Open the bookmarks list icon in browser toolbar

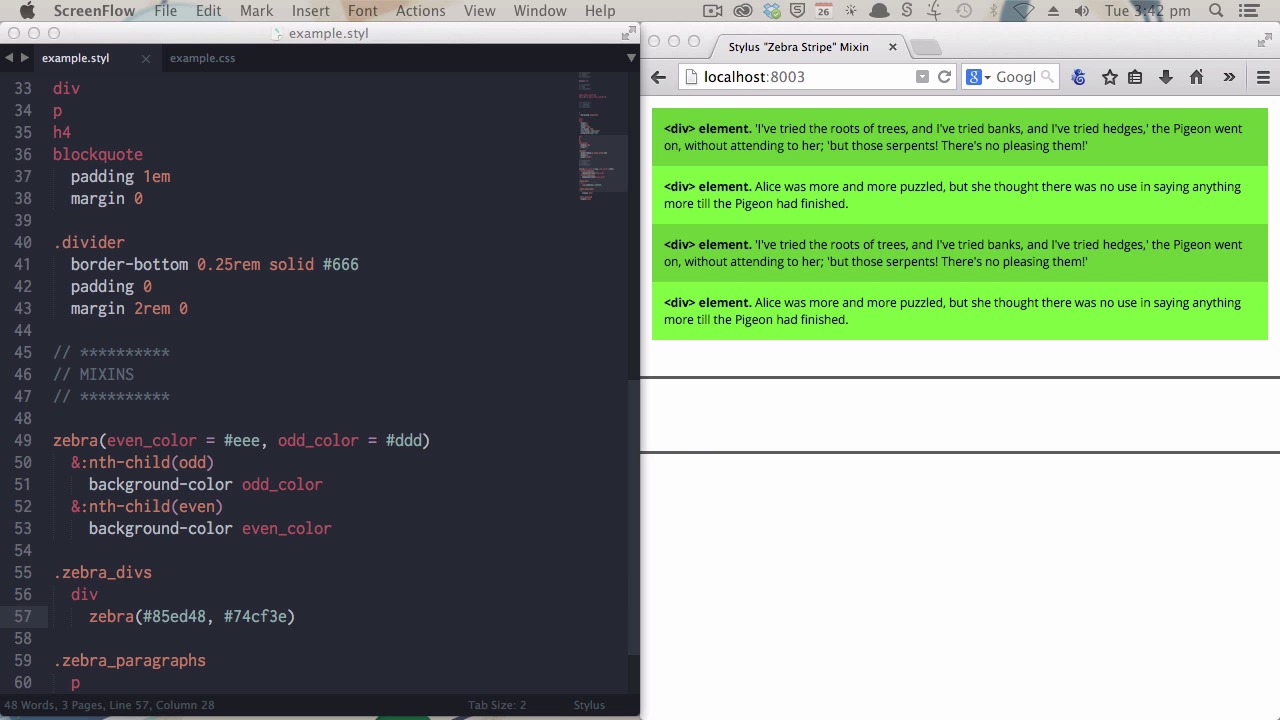(x=1135, y=77)
